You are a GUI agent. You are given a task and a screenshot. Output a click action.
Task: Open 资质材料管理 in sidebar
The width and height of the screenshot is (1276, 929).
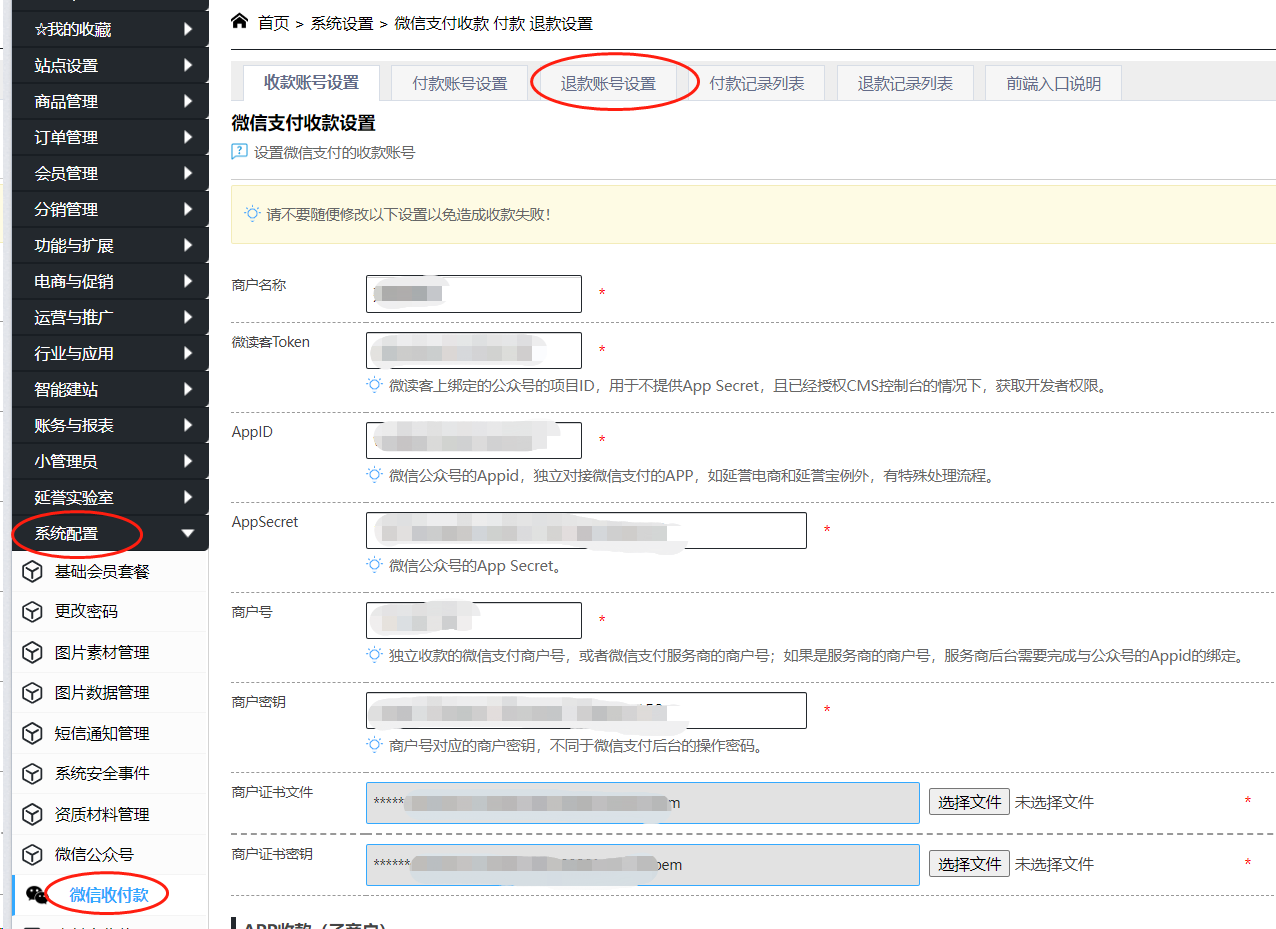tap(102, 814)
